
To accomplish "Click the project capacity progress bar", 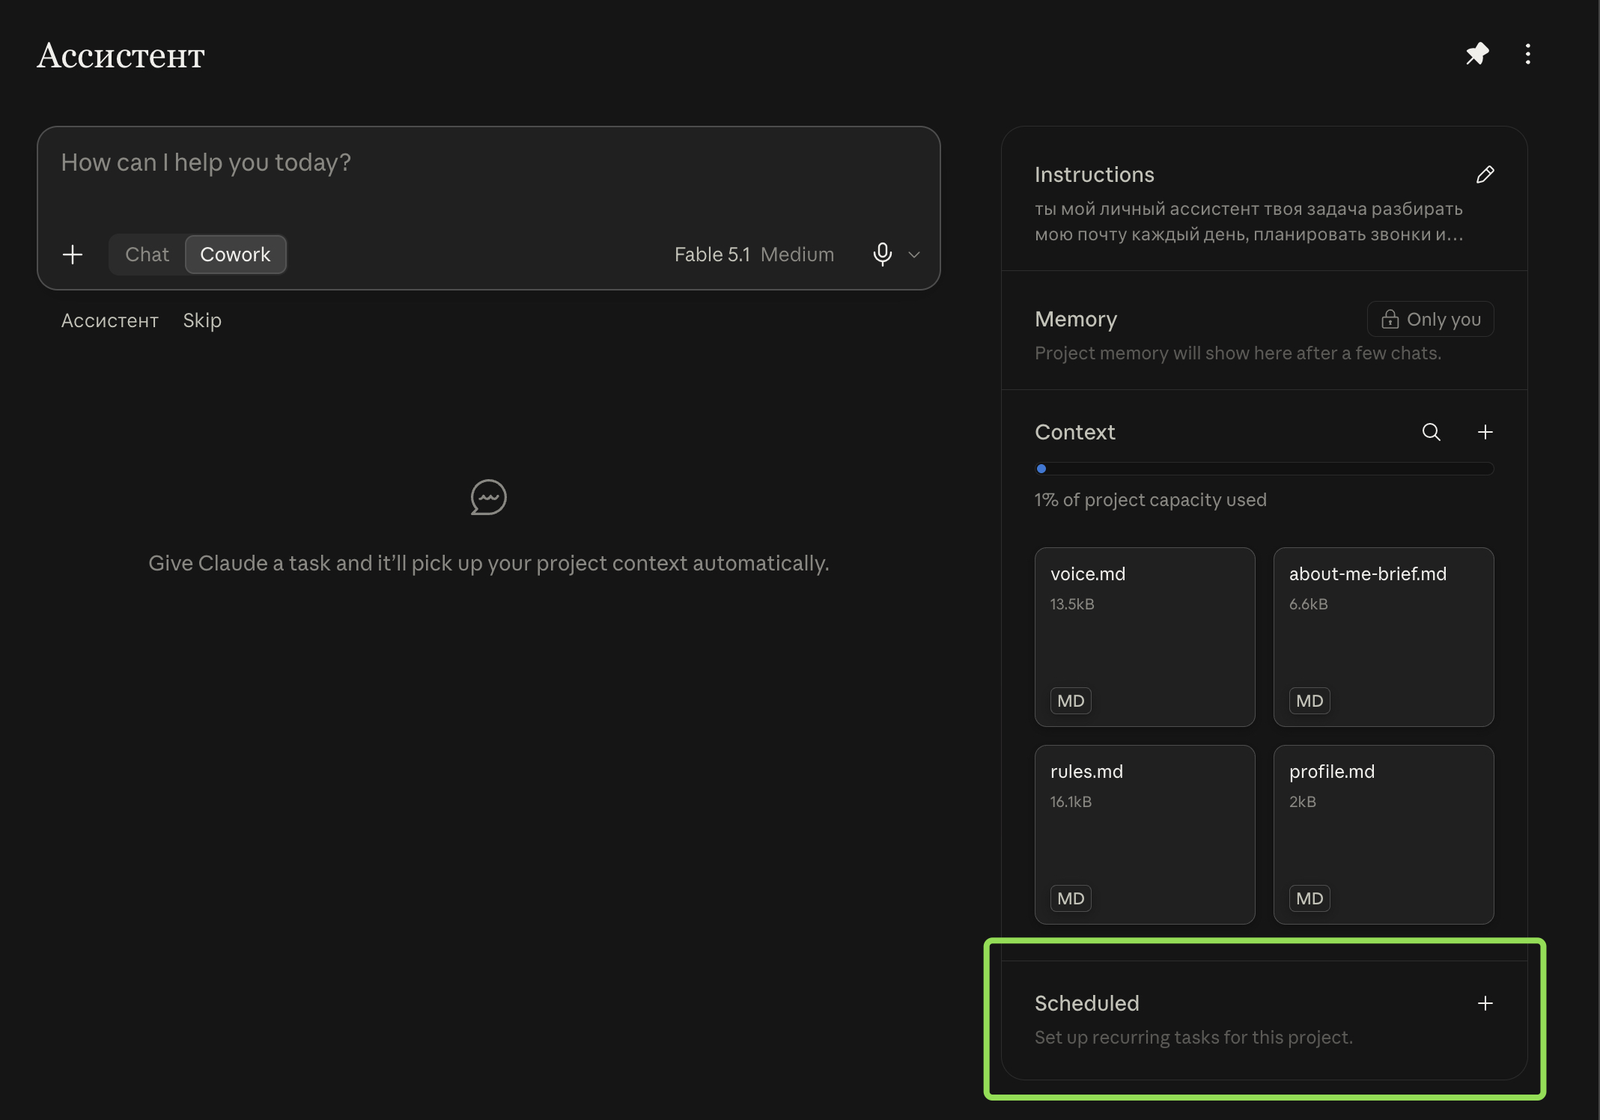I will pyautogui.click(x=1264, y=468).
